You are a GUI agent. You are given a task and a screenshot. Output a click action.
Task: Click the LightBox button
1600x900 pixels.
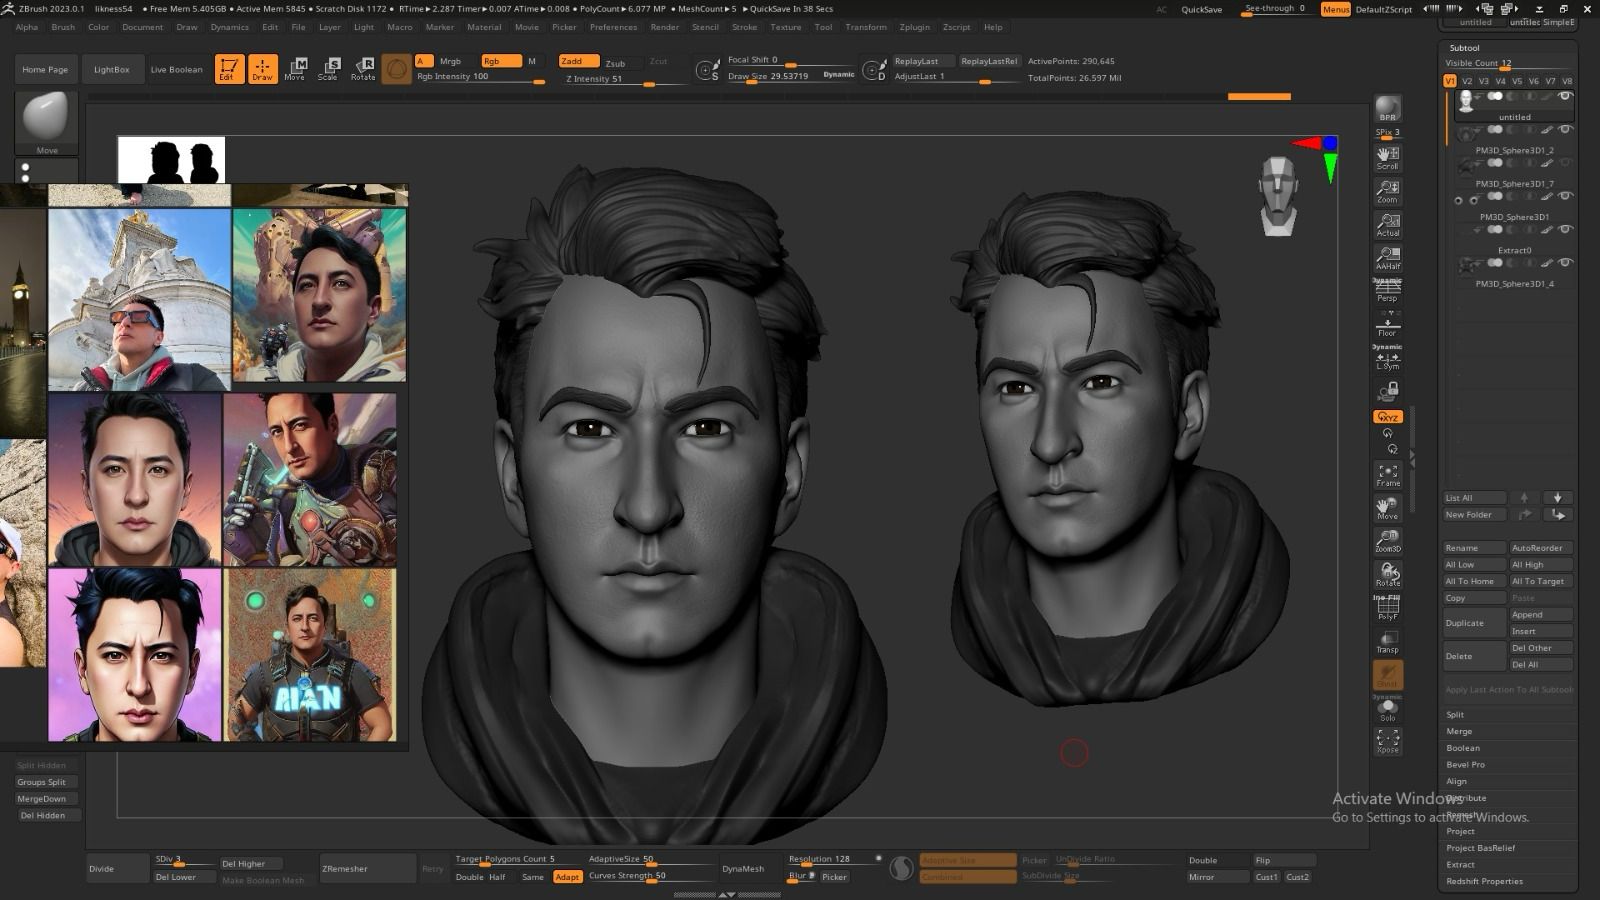(x=111, y=70)
